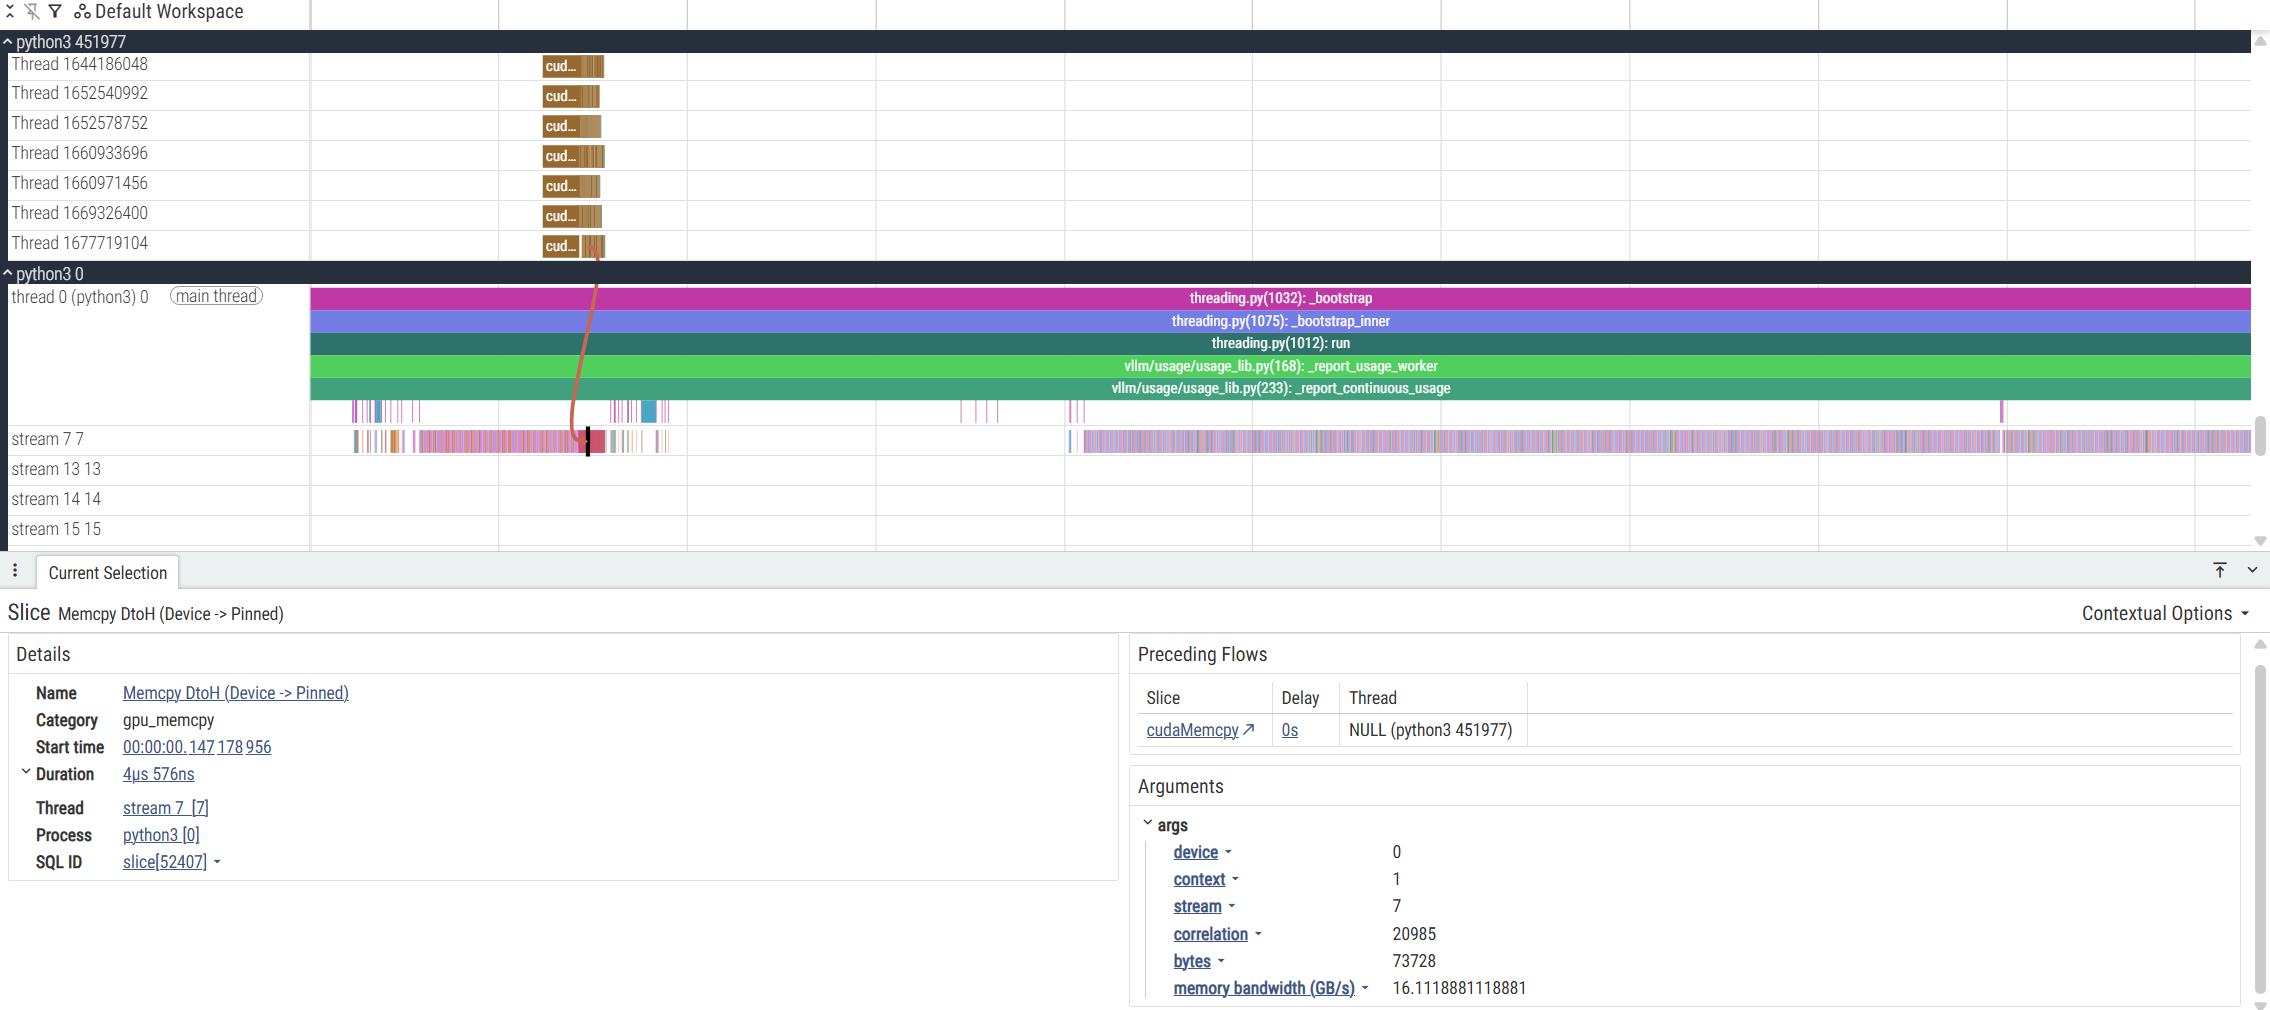This screenshot has width=2270, height=1010.
Task: Click the Start time timestamp link
Action: 197,747
